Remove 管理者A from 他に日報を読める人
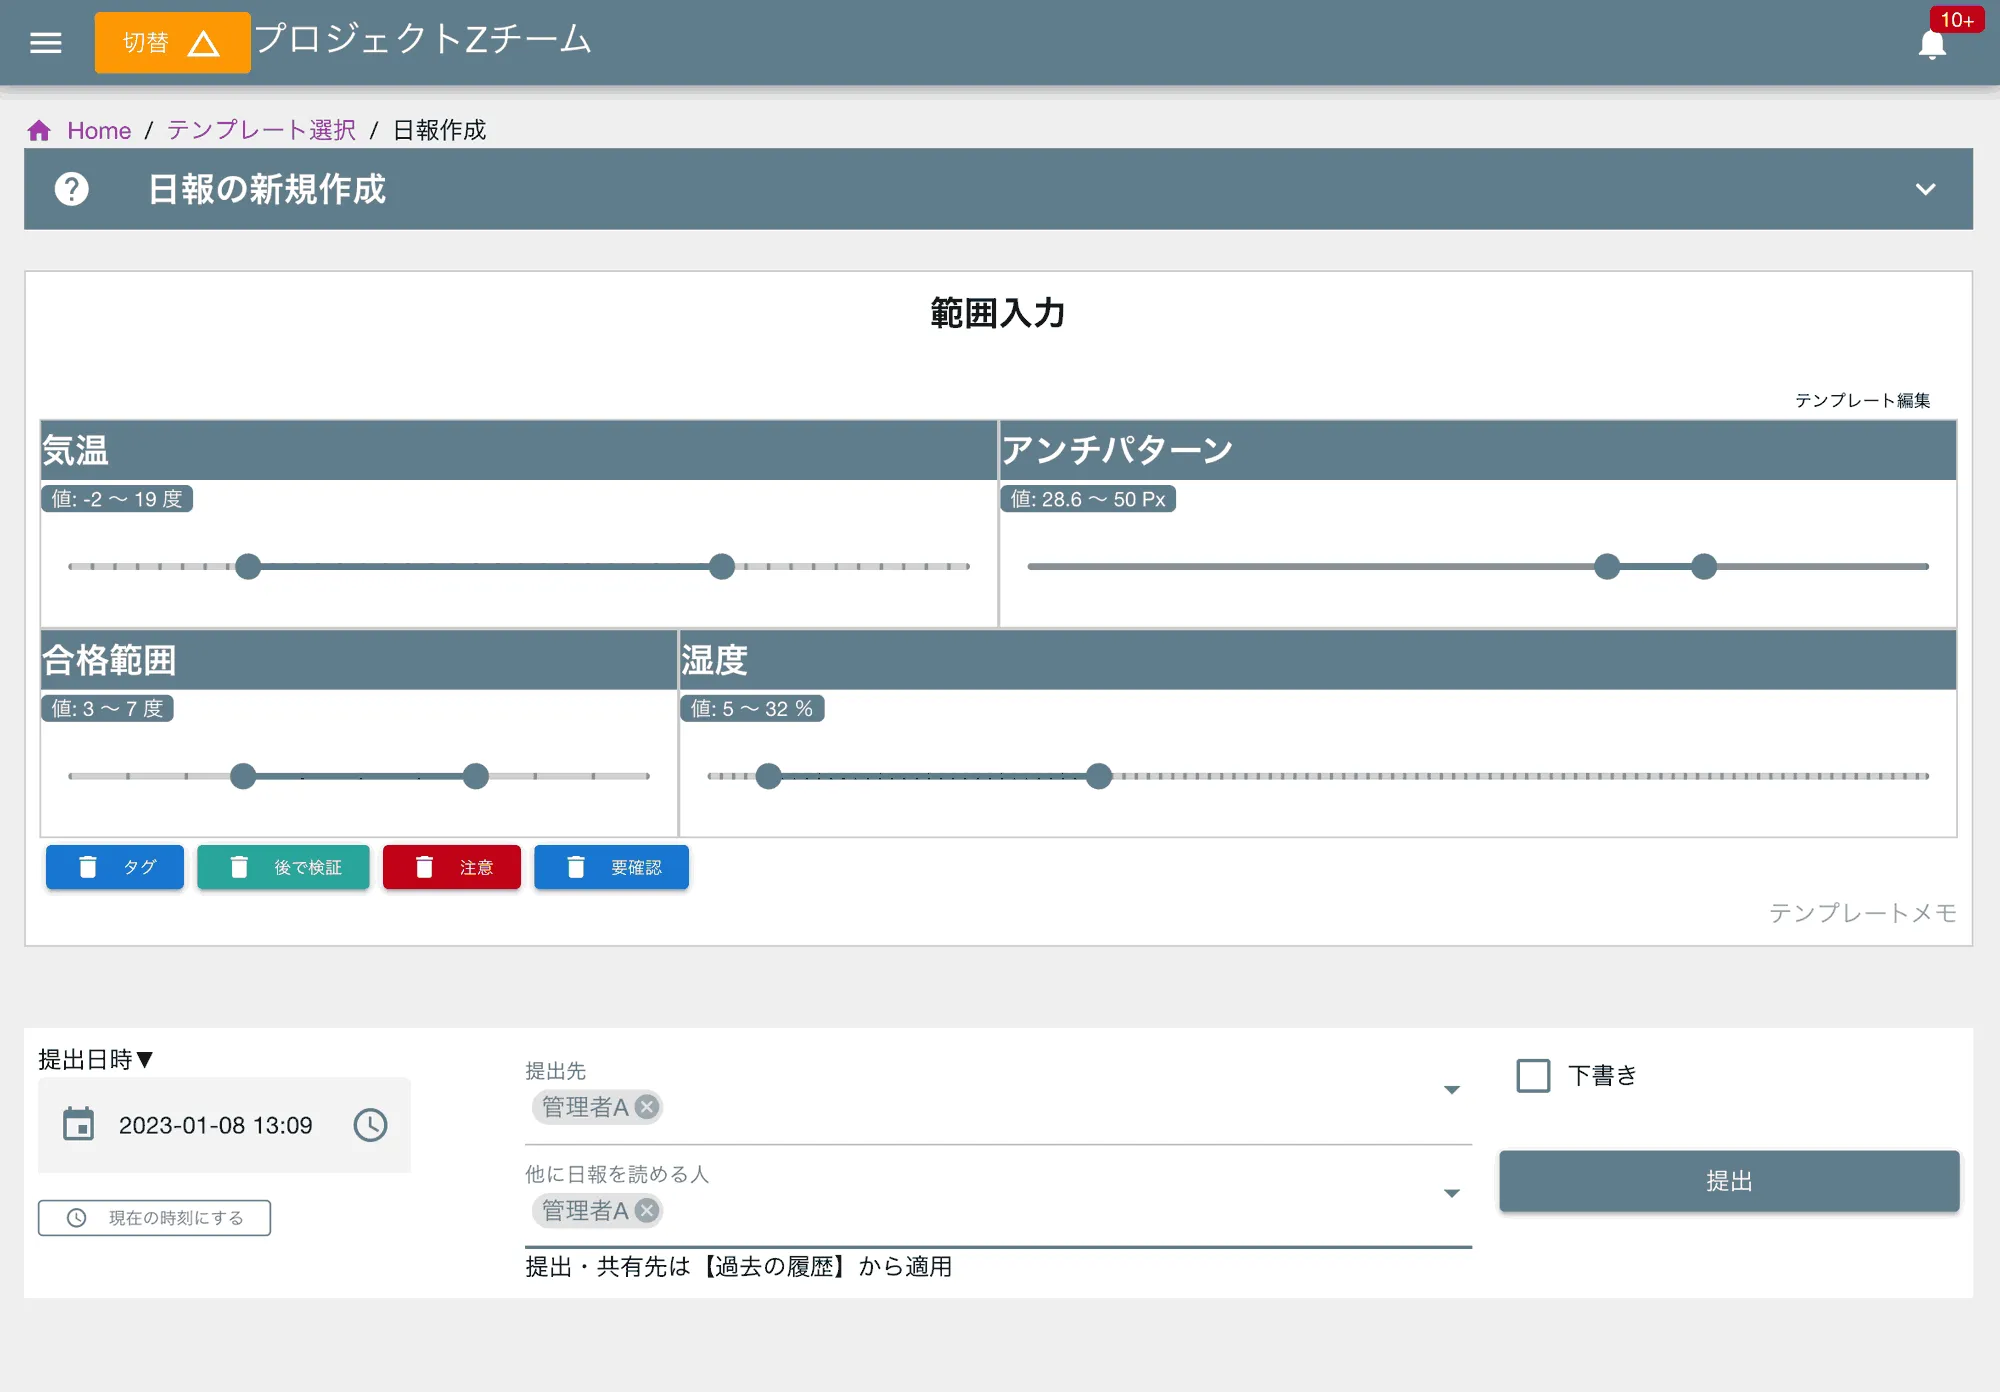The height and width of the screenshot is (1392, 2000). [648, 1211]
